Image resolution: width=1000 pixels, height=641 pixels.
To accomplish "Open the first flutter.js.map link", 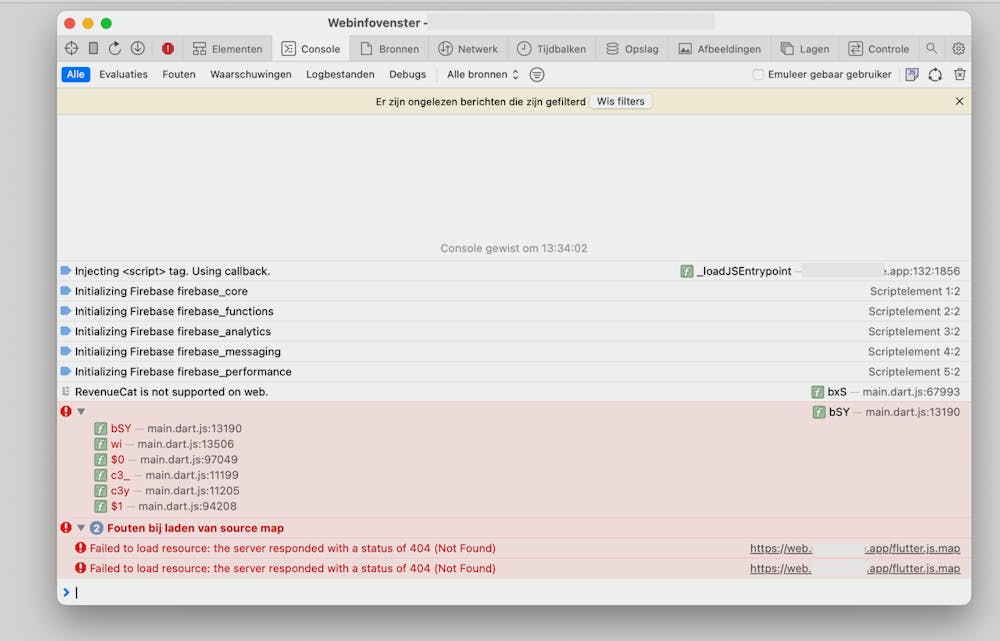I will coord(854,548).
